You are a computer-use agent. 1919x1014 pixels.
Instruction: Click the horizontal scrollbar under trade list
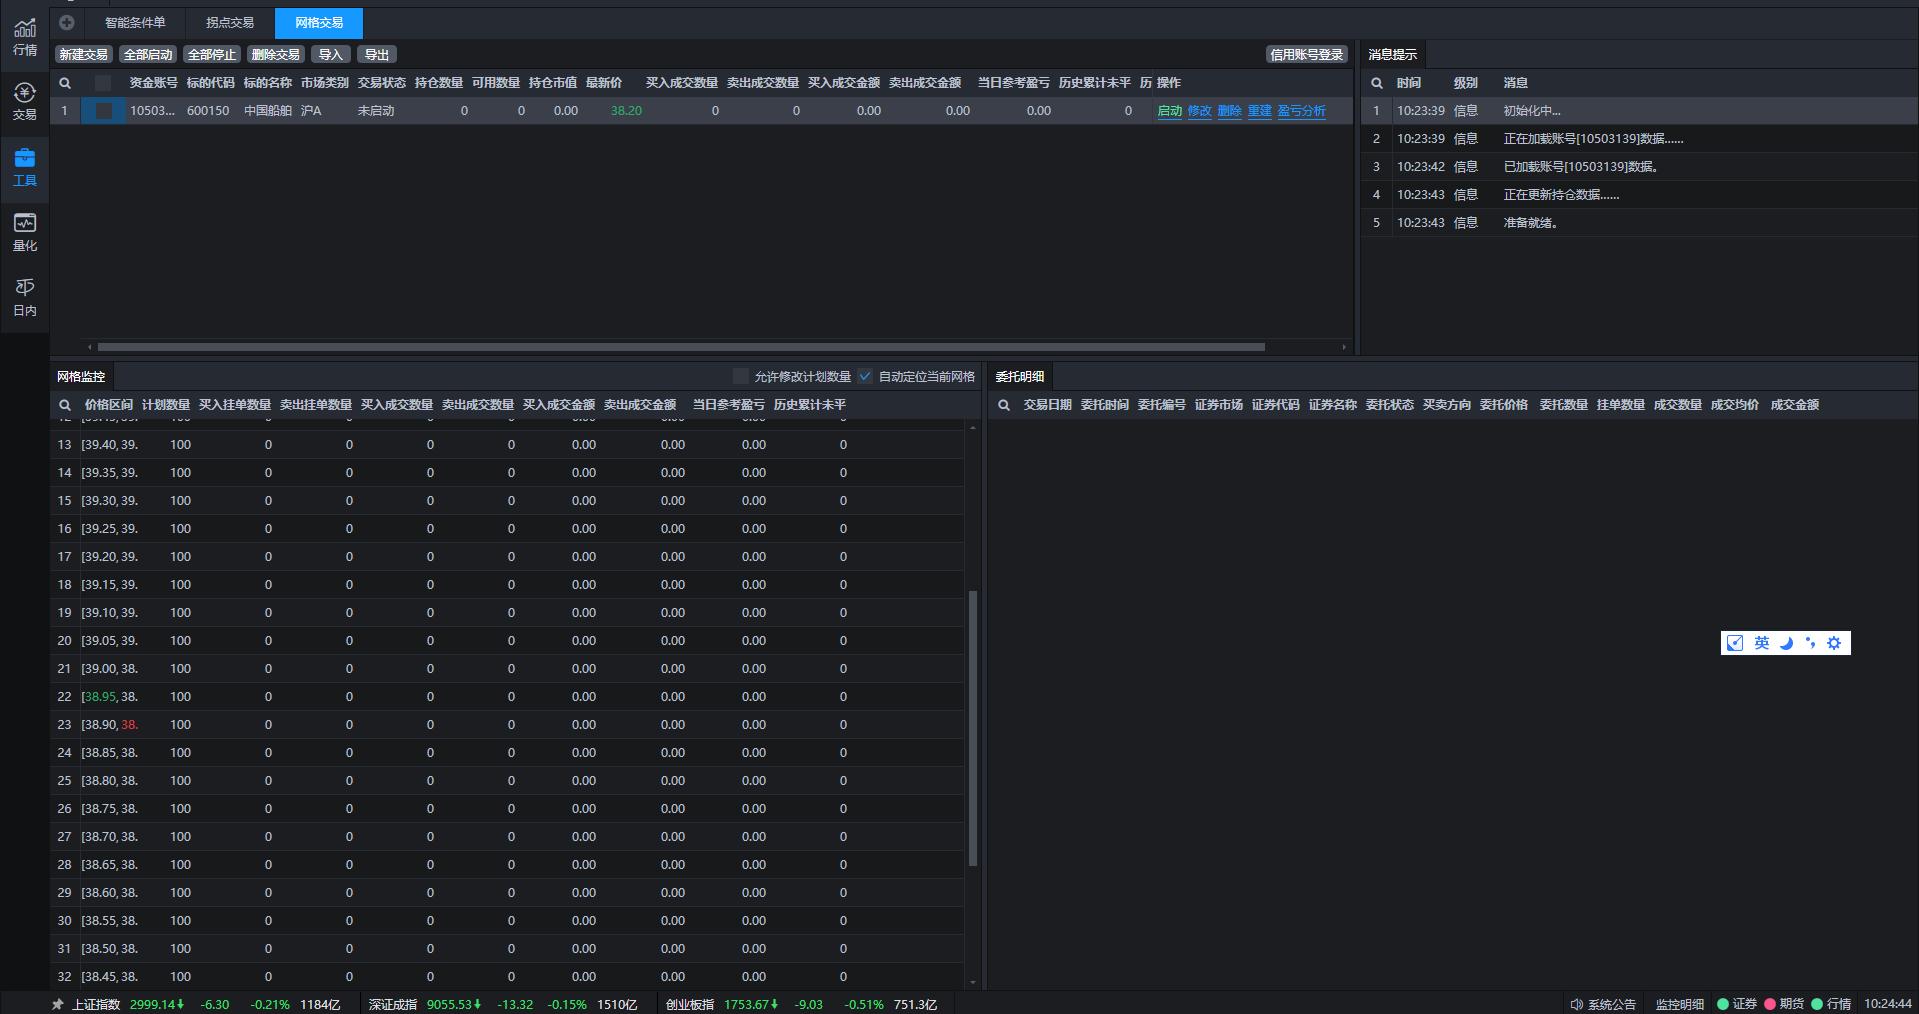[680, 347]
